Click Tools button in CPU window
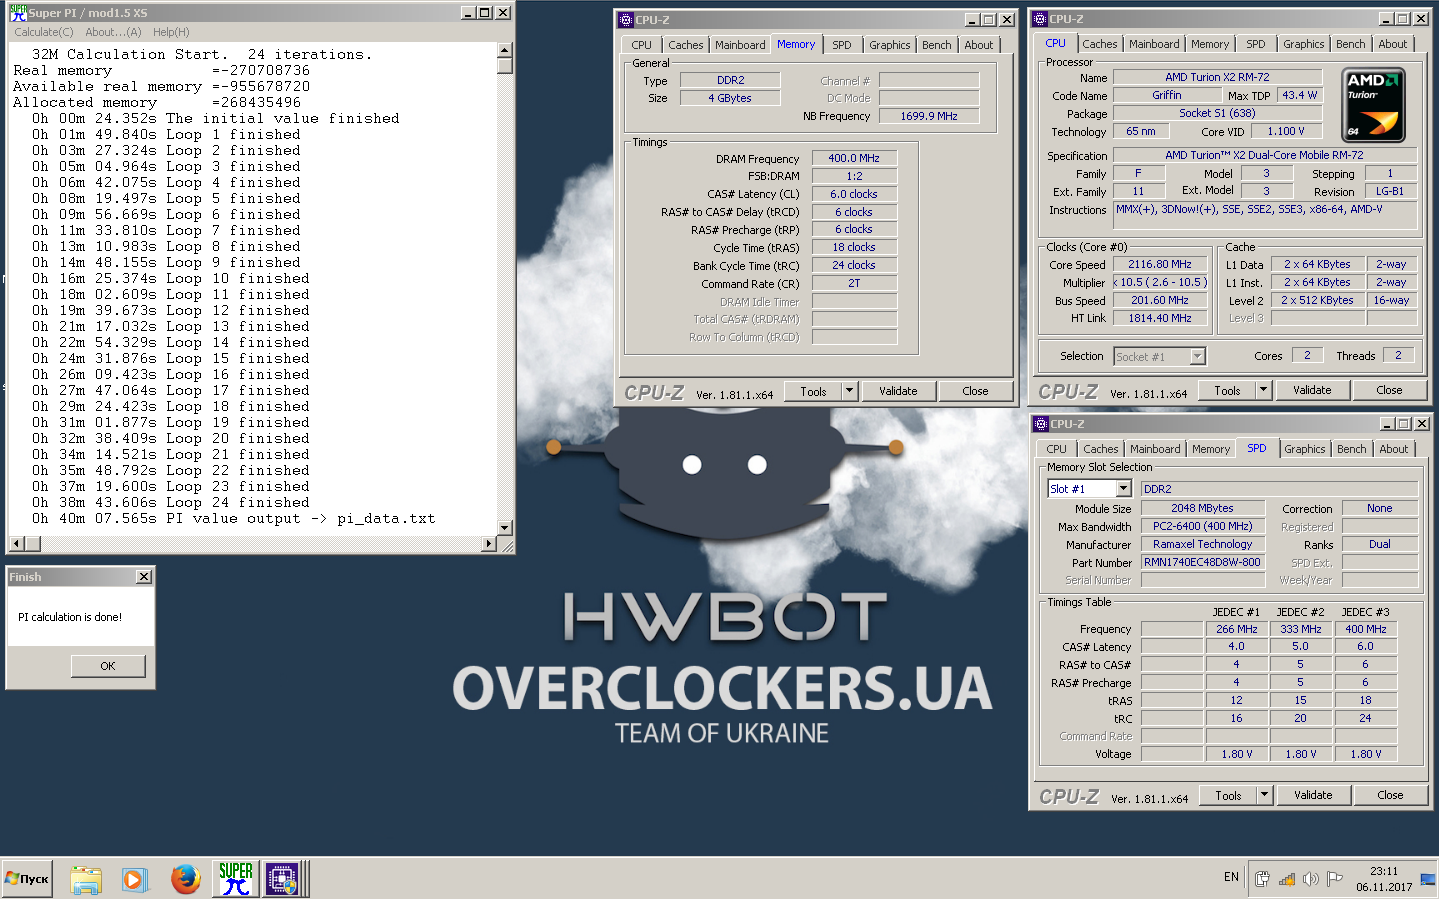The image size is (1439, 899). [1227, 390]
